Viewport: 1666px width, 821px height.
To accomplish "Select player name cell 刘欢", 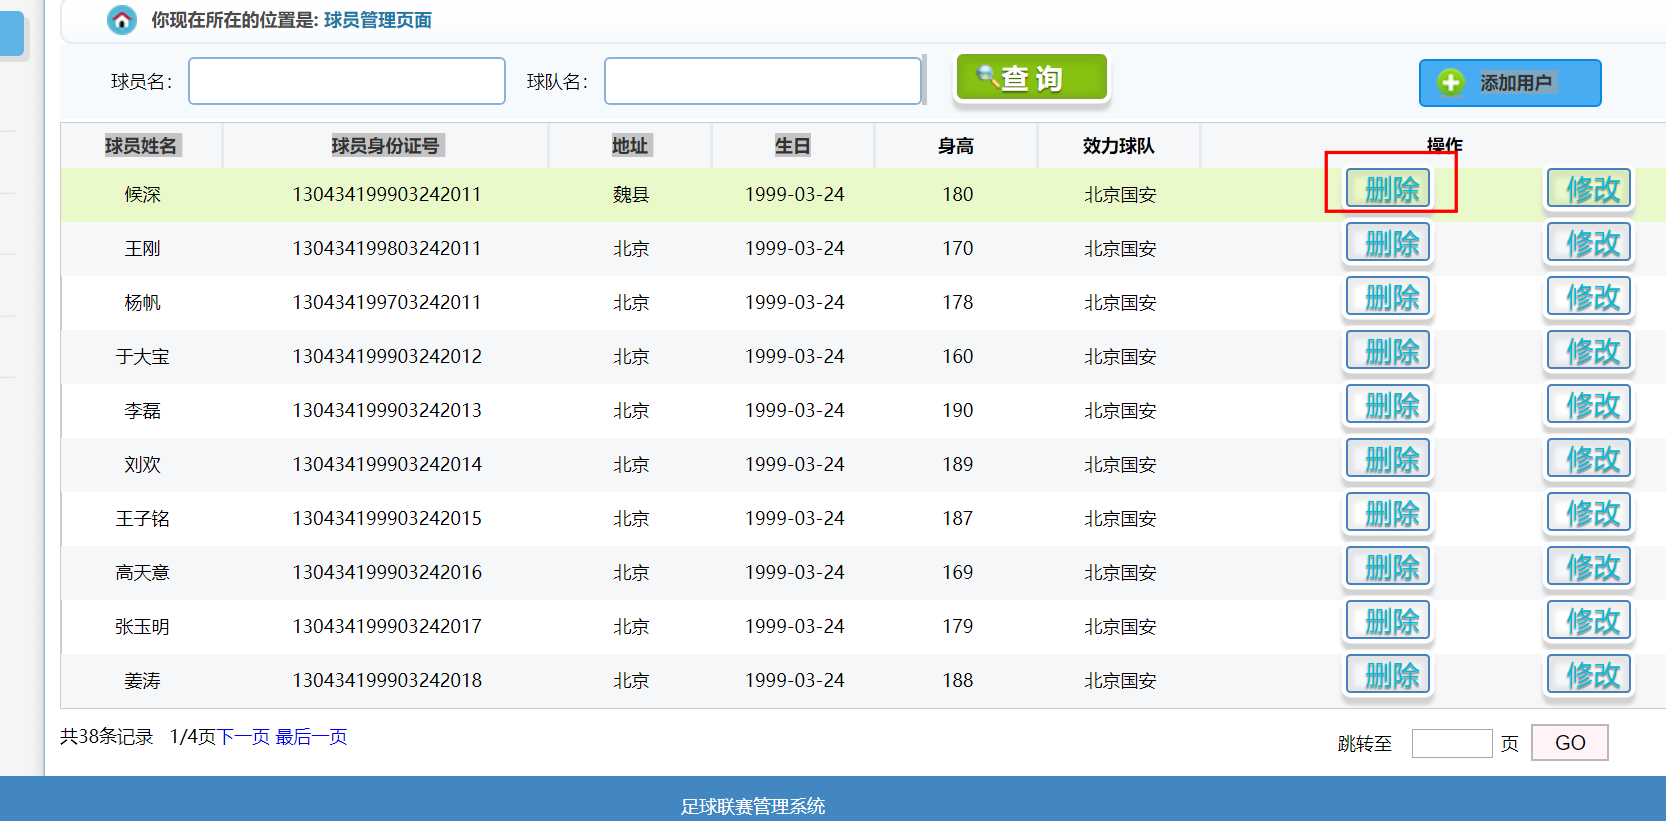I will tap(142, 464).
